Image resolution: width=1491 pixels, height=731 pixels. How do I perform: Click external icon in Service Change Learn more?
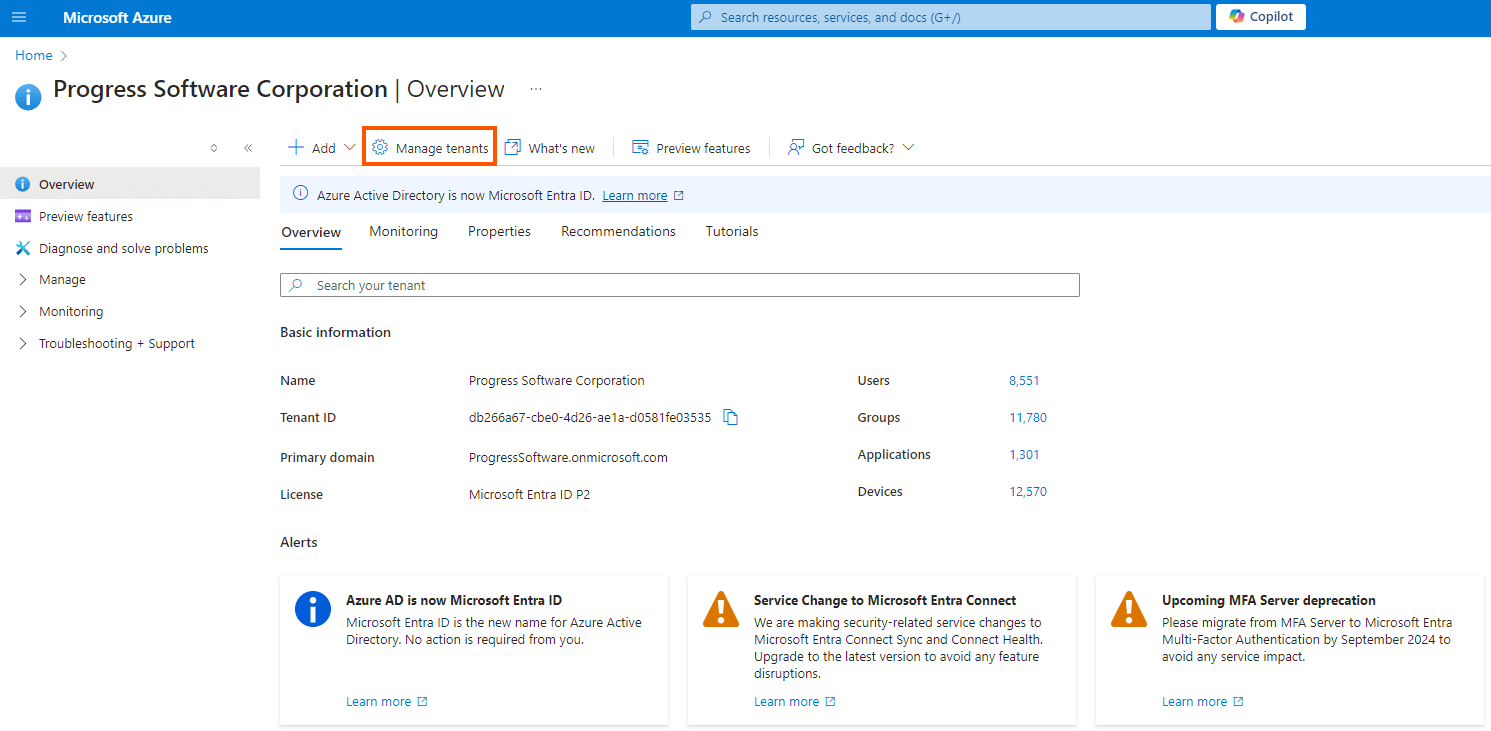[x=830, y=702]
